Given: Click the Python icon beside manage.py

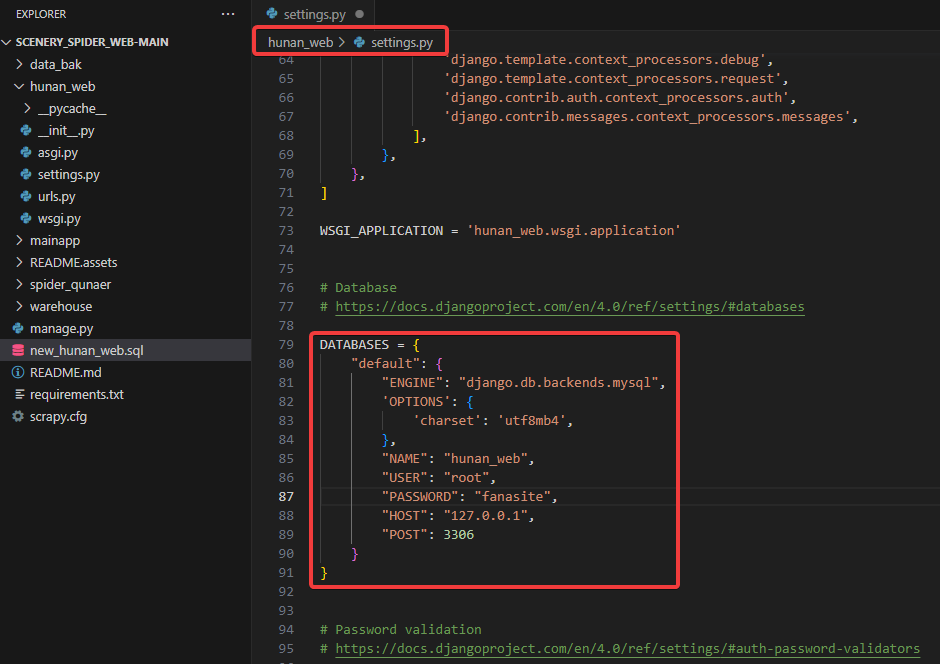Looking at the screenshot, I should click(18, 328).
